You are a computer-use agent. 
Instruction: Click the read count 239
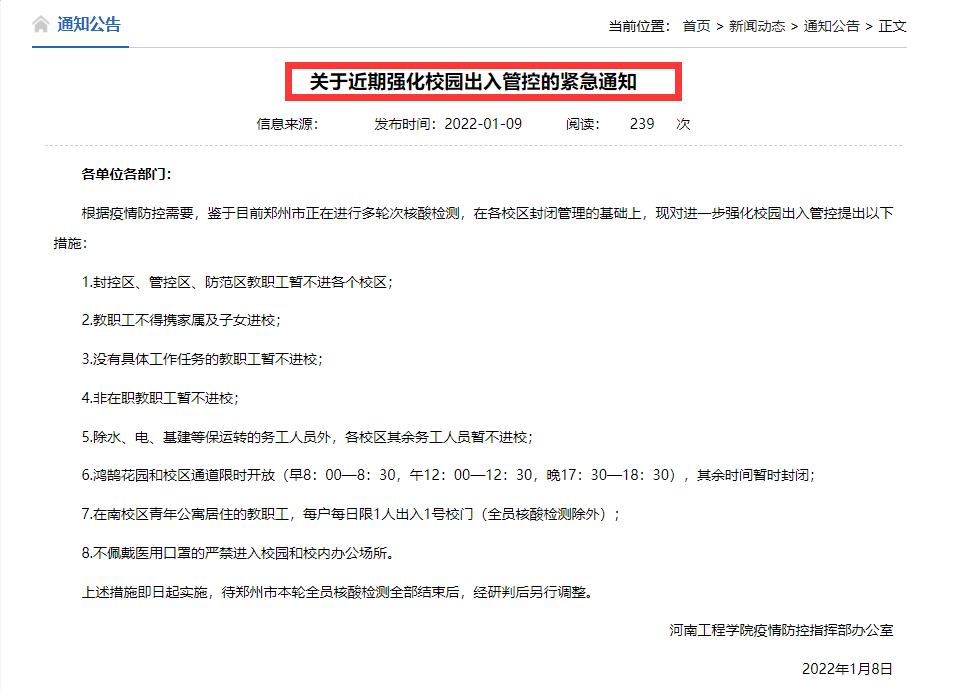[642, 124]
